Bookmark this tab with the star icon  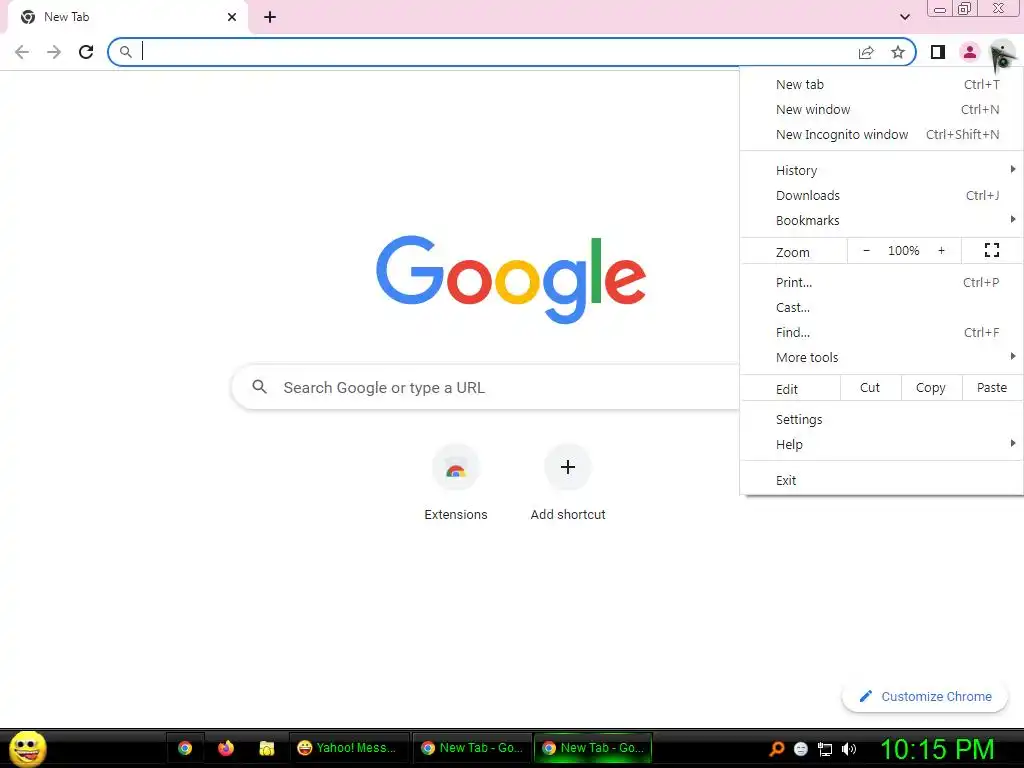tap(898, 52)
